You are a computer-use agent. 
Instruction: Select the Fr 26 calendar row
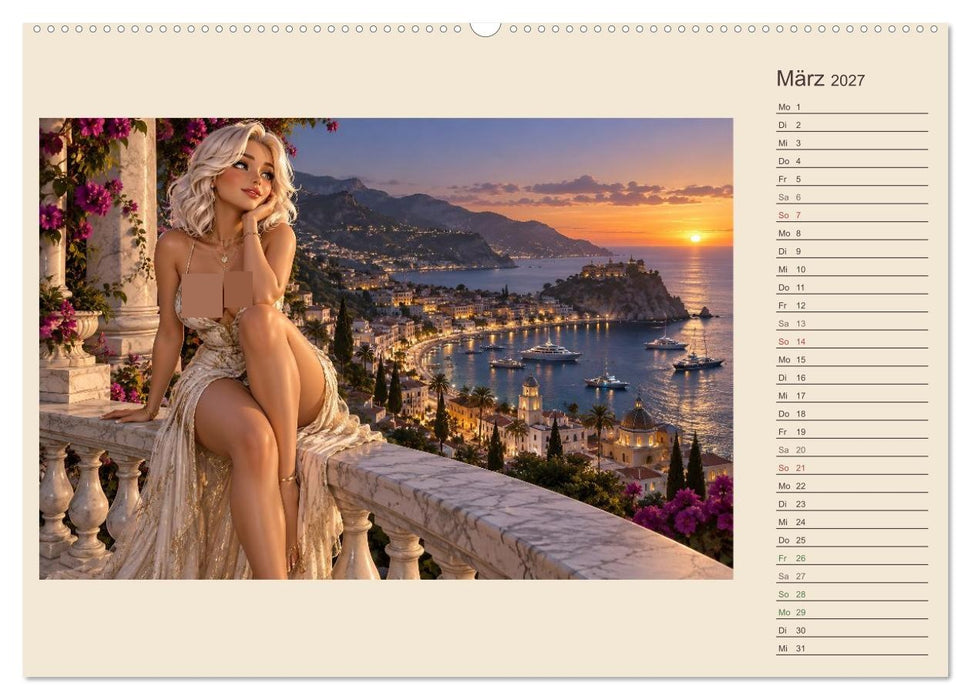(852, 558)
